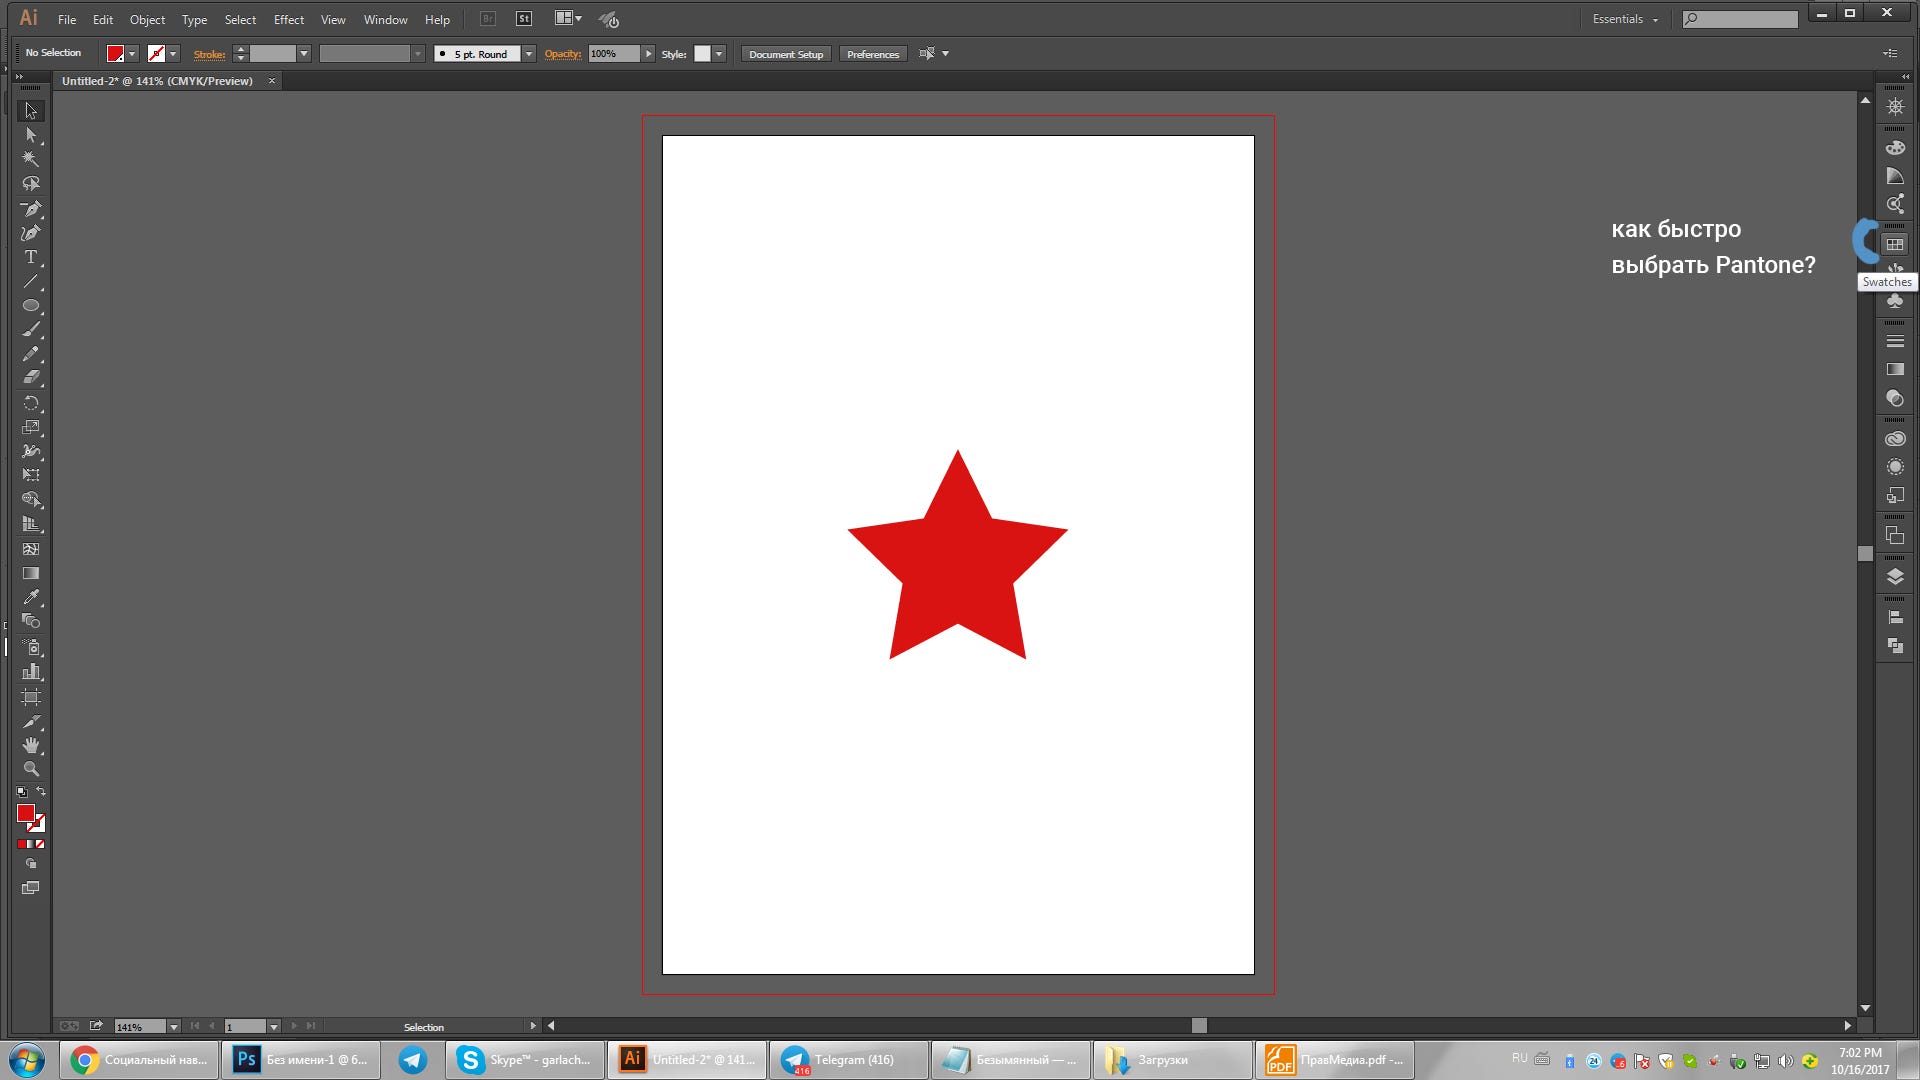Open the Layers panel icon
This screenshot has width=1920, height=1080.
(x=1895, y=577)
